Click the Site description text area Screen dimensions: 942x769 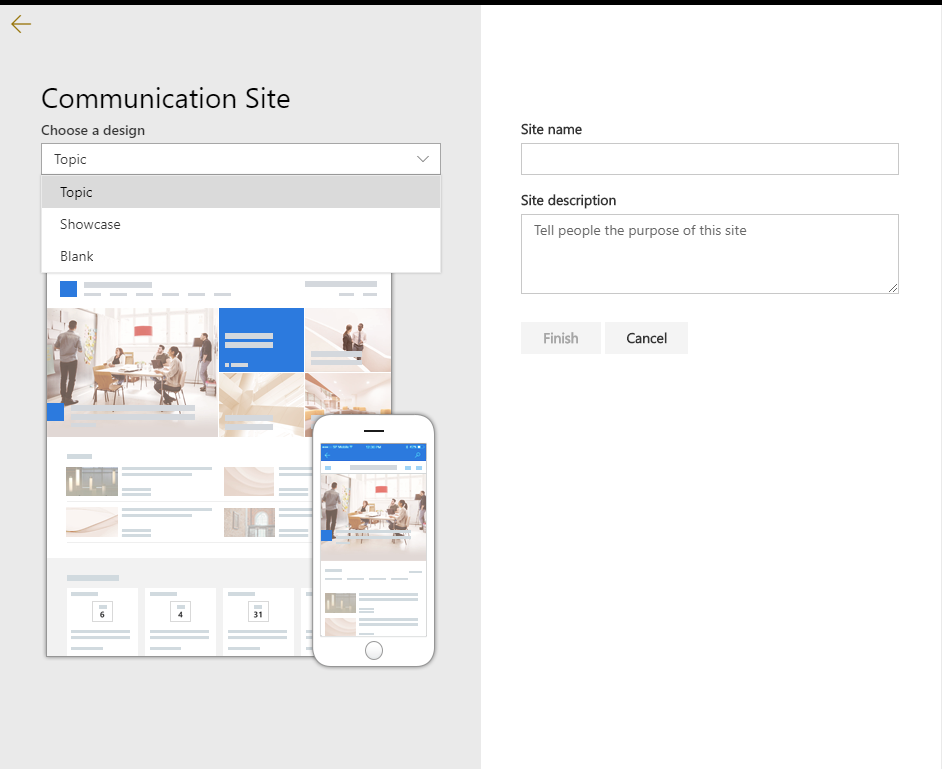[709, 250]
